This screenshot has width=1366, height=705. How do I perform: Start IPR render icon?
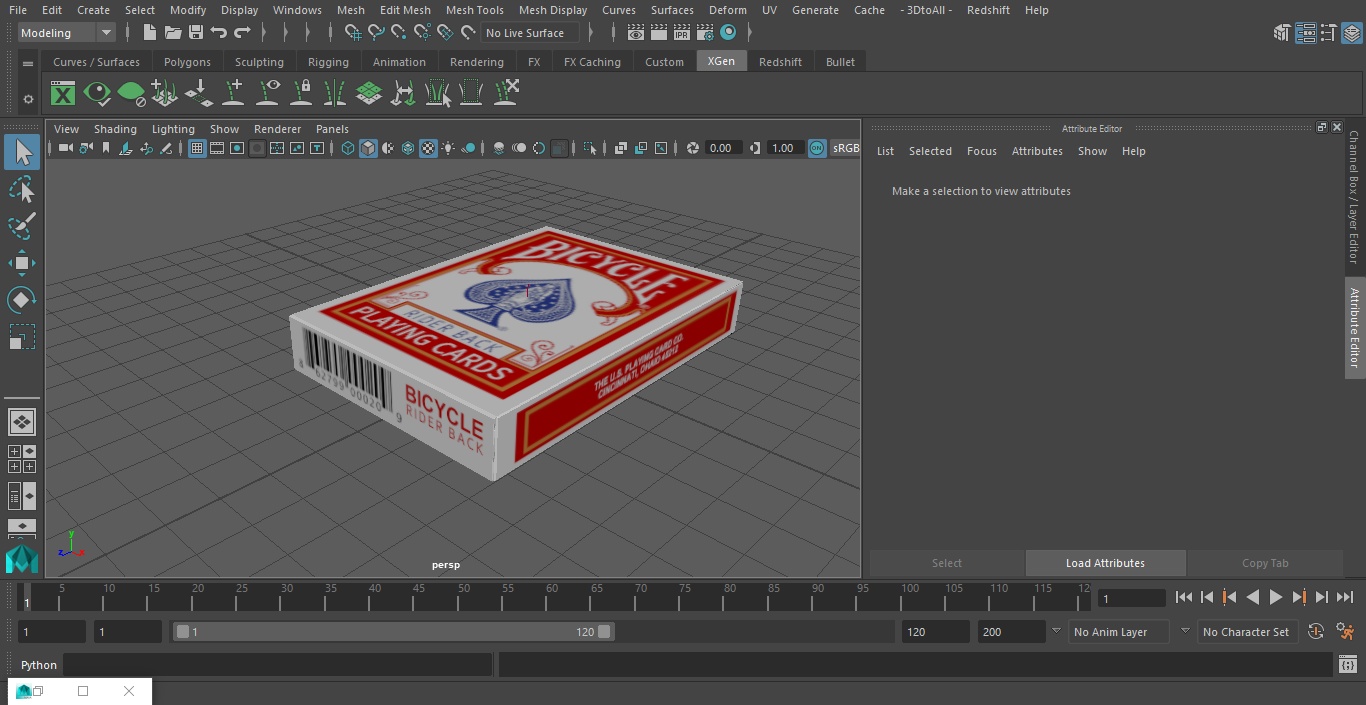[682, 33]
